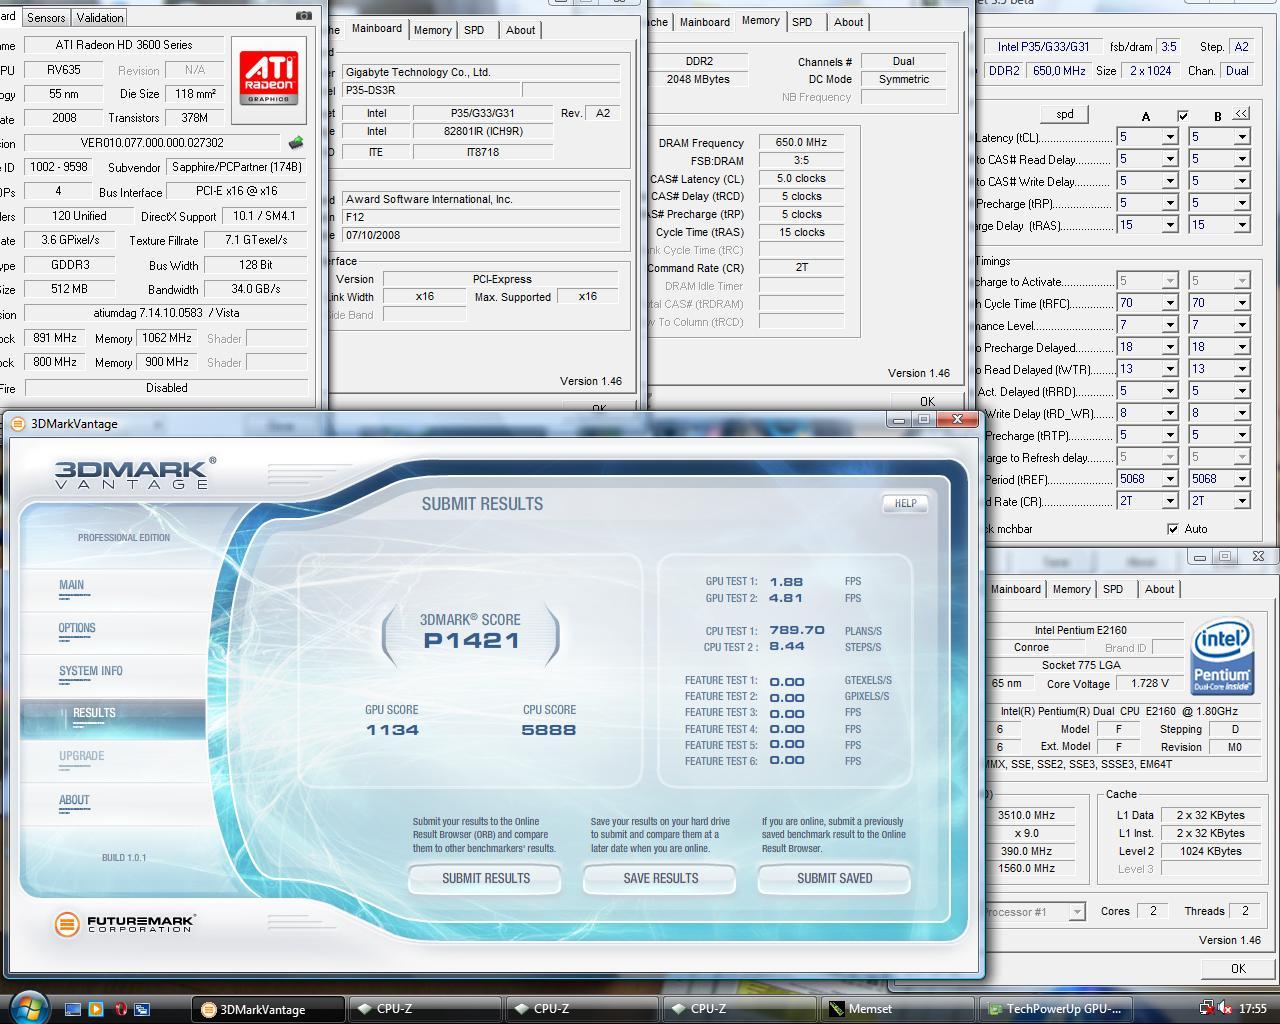Open the Sensors tab in GPU-Z
Viewport: 1280px width, 1024px height.
[46, 17]
